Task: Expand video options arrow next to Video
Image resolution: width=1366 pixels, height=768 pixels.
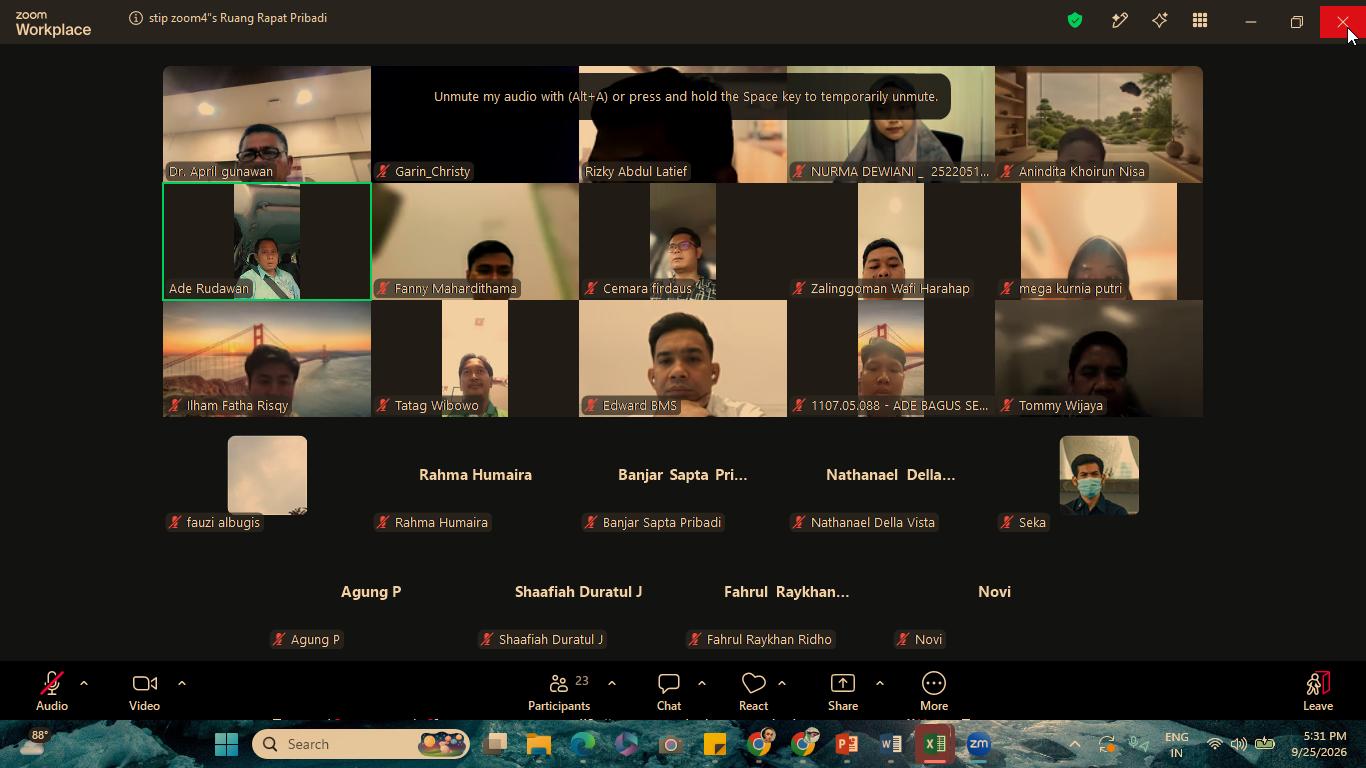Action: pos(182,683)
